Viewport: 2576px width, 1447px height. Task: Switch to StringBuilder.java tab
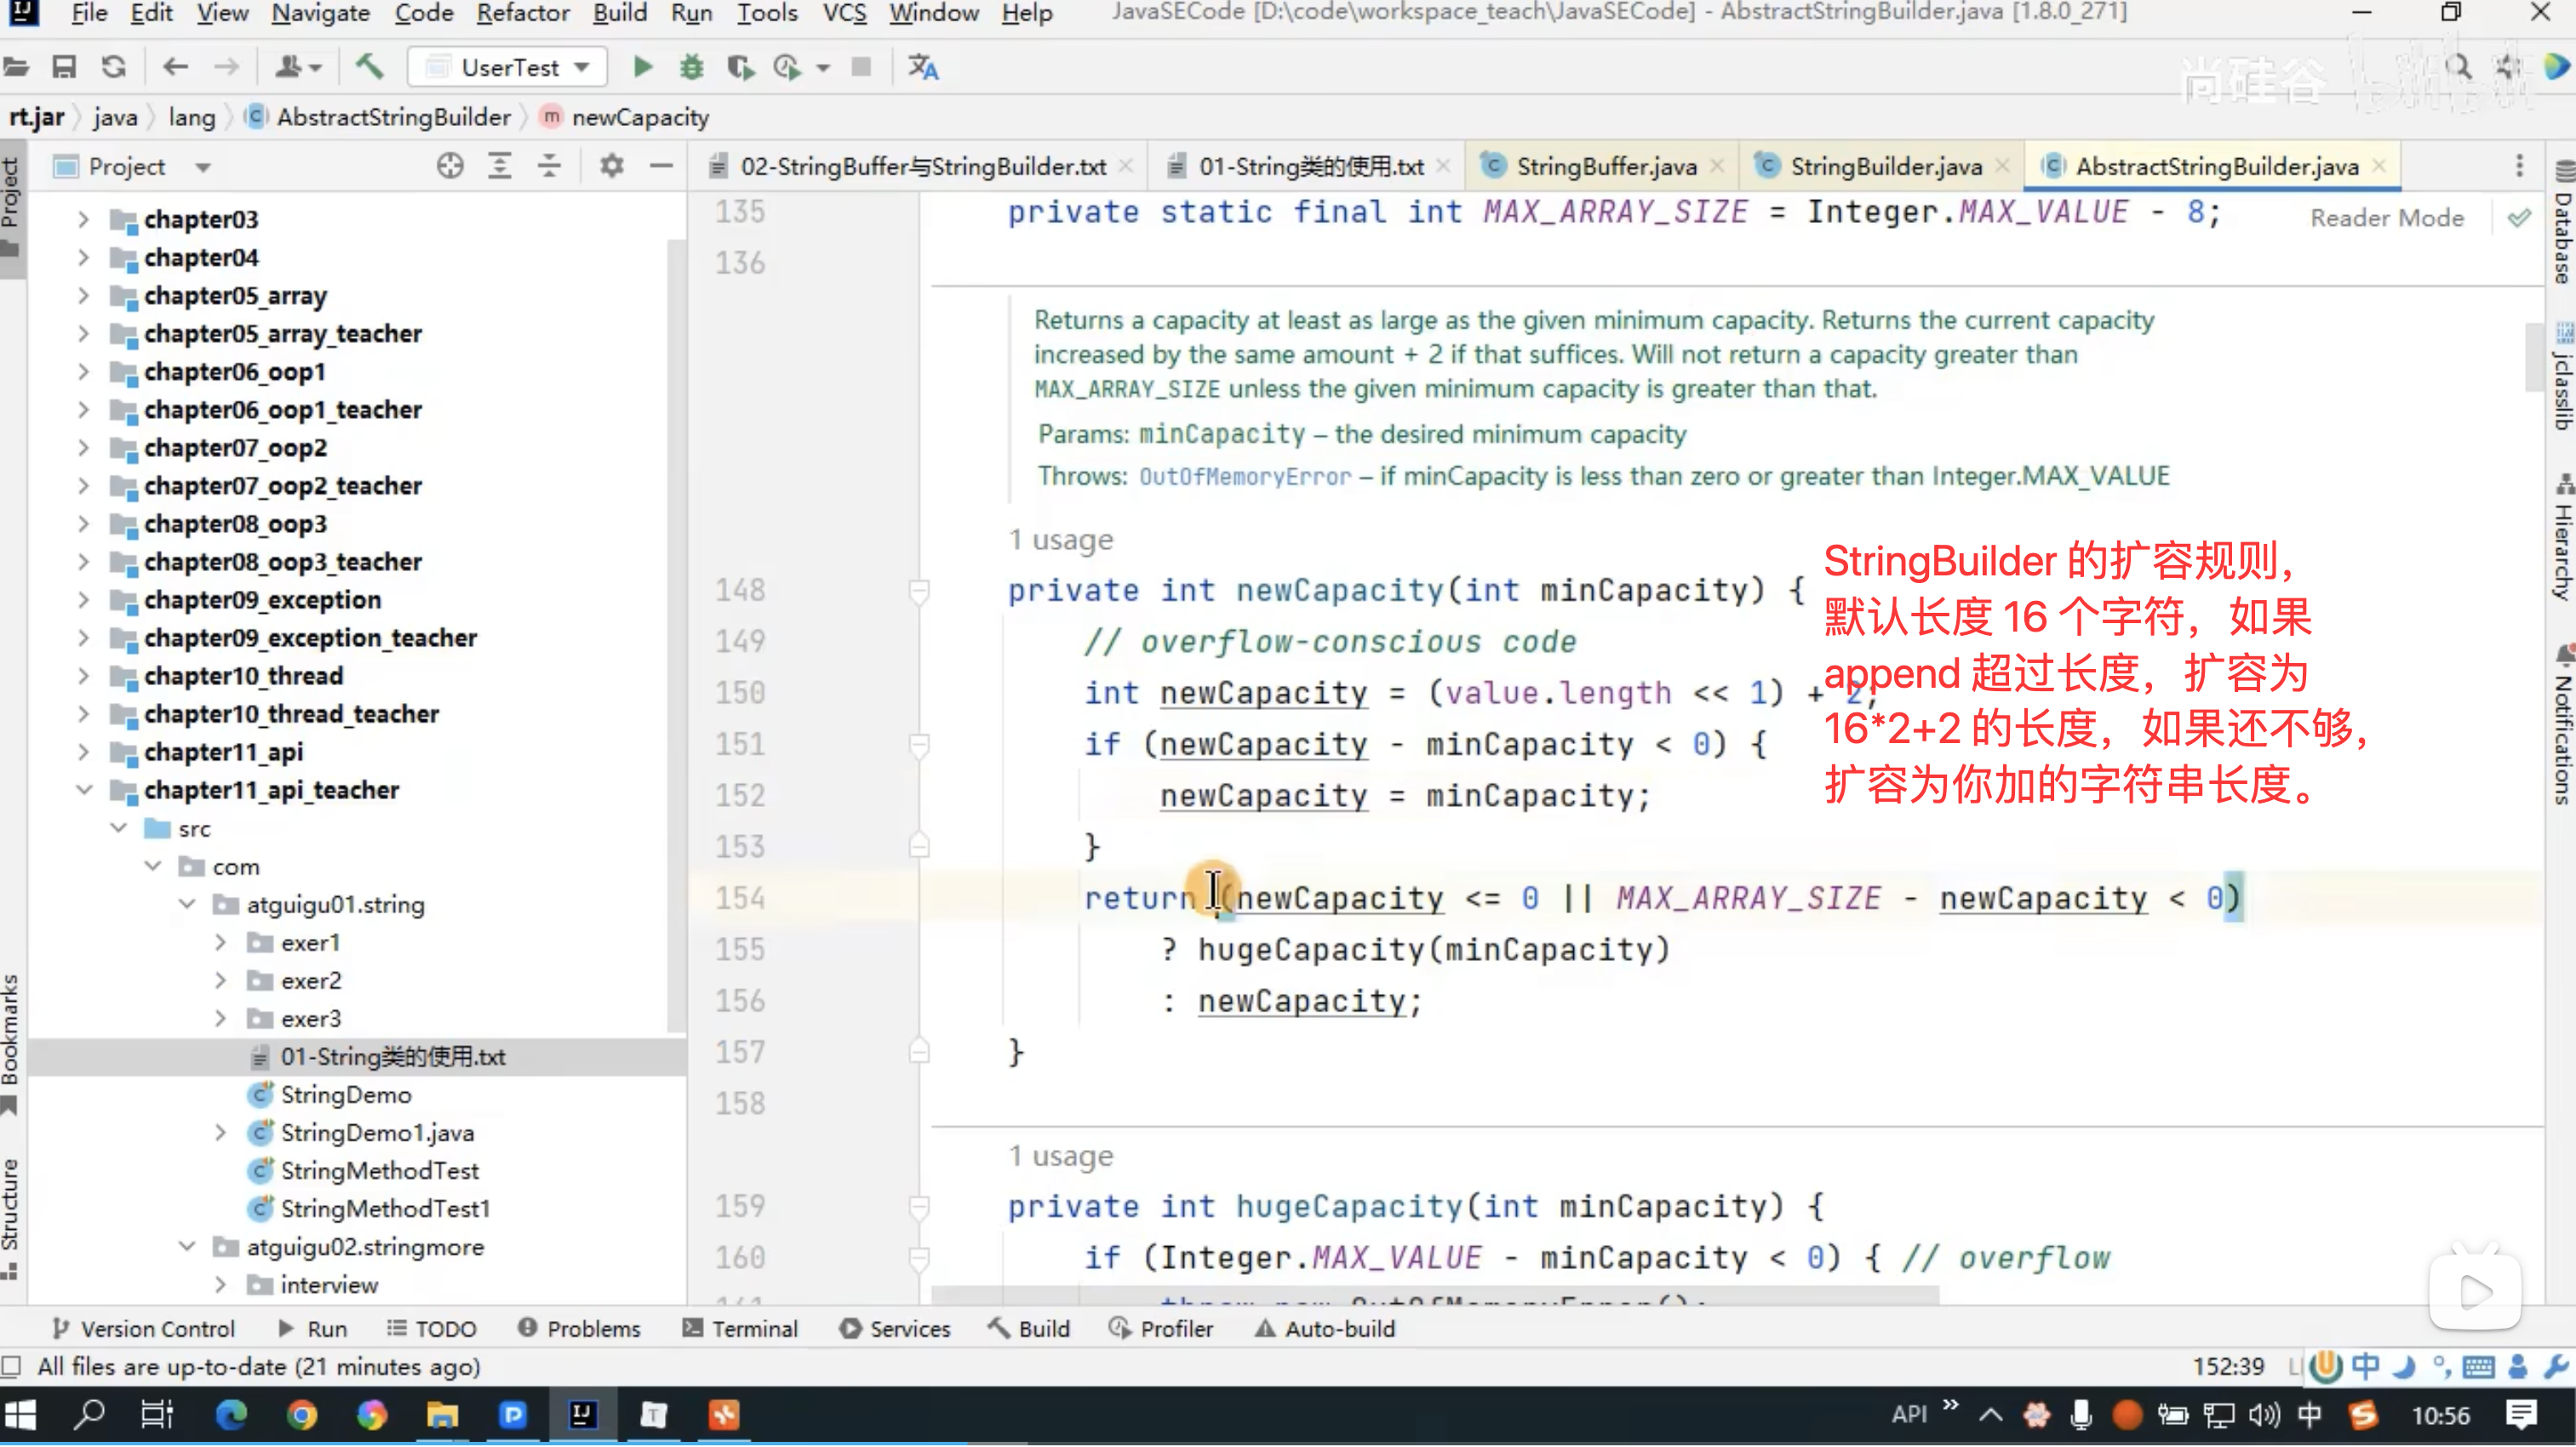point(1885,166)
